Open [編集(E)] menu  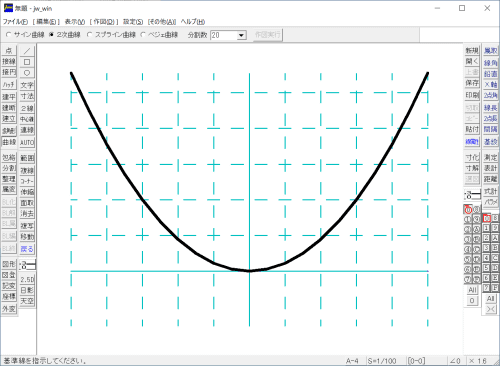click(x=46, y=22)
